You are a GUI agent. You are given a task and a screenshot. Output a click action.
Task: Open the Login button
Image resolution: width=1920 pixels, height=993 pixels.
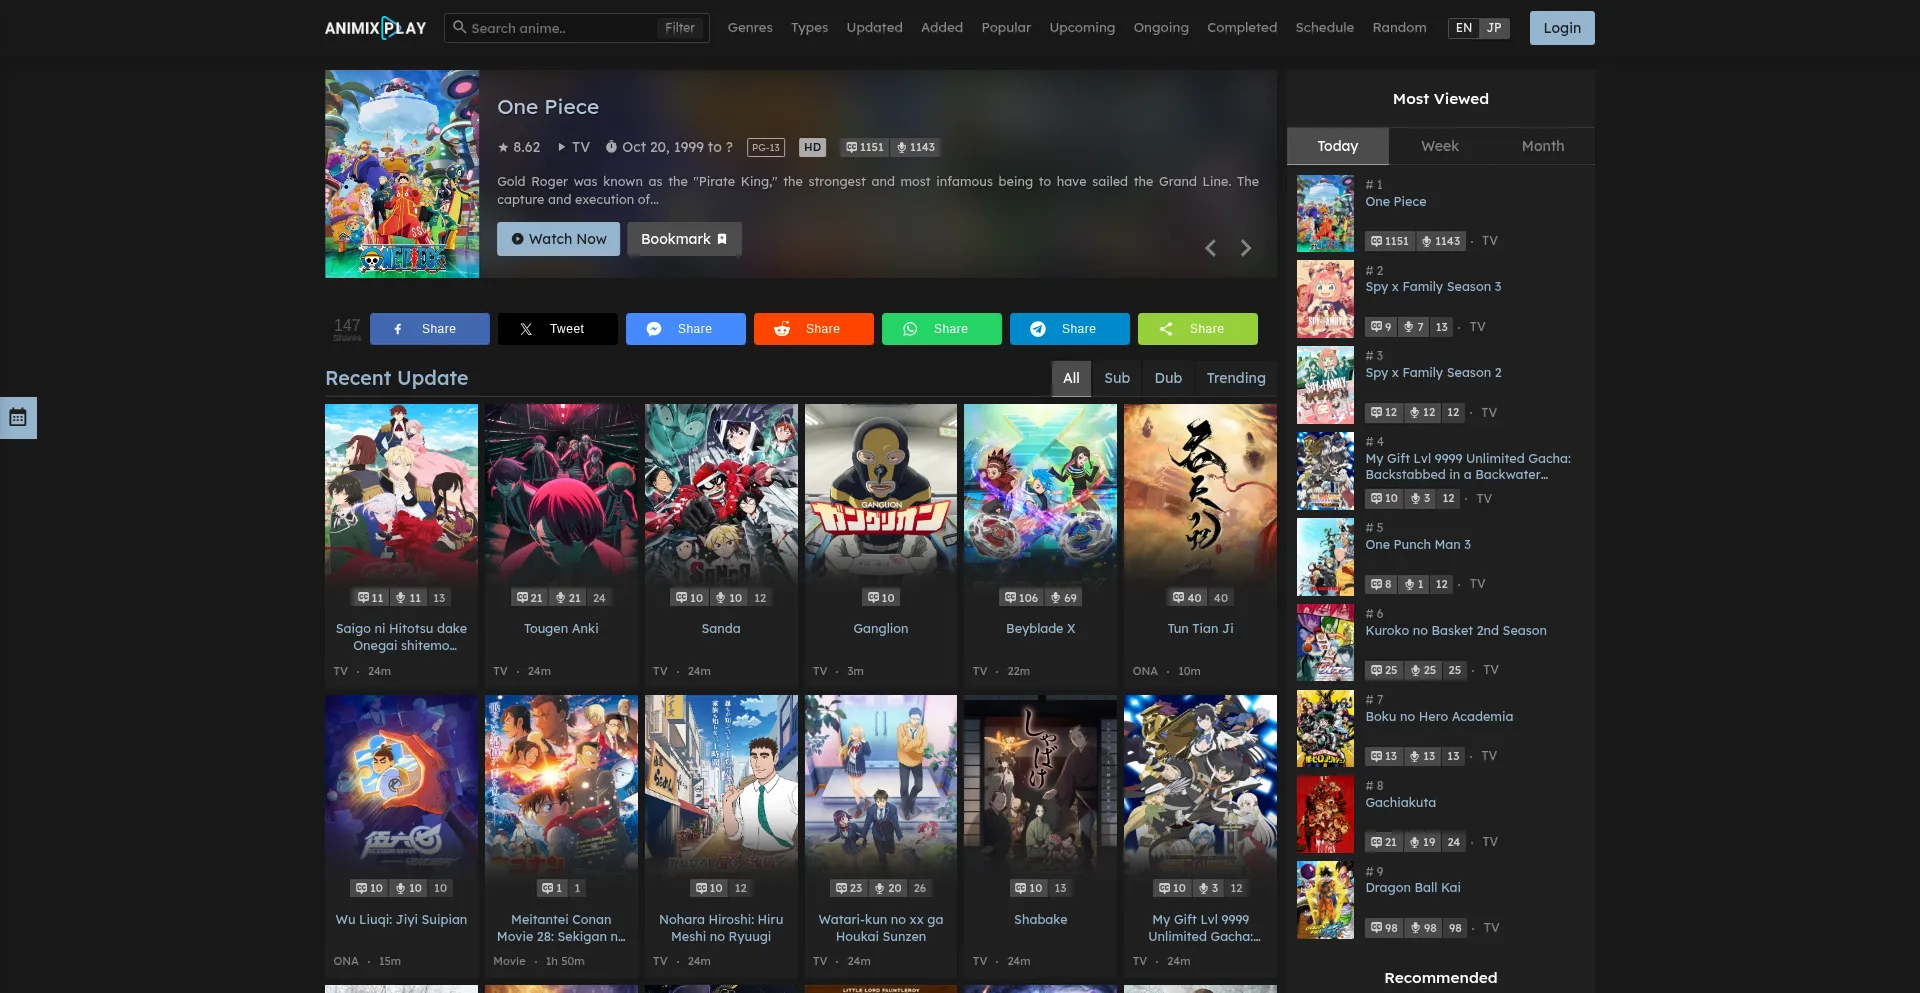pos(1561,27)
